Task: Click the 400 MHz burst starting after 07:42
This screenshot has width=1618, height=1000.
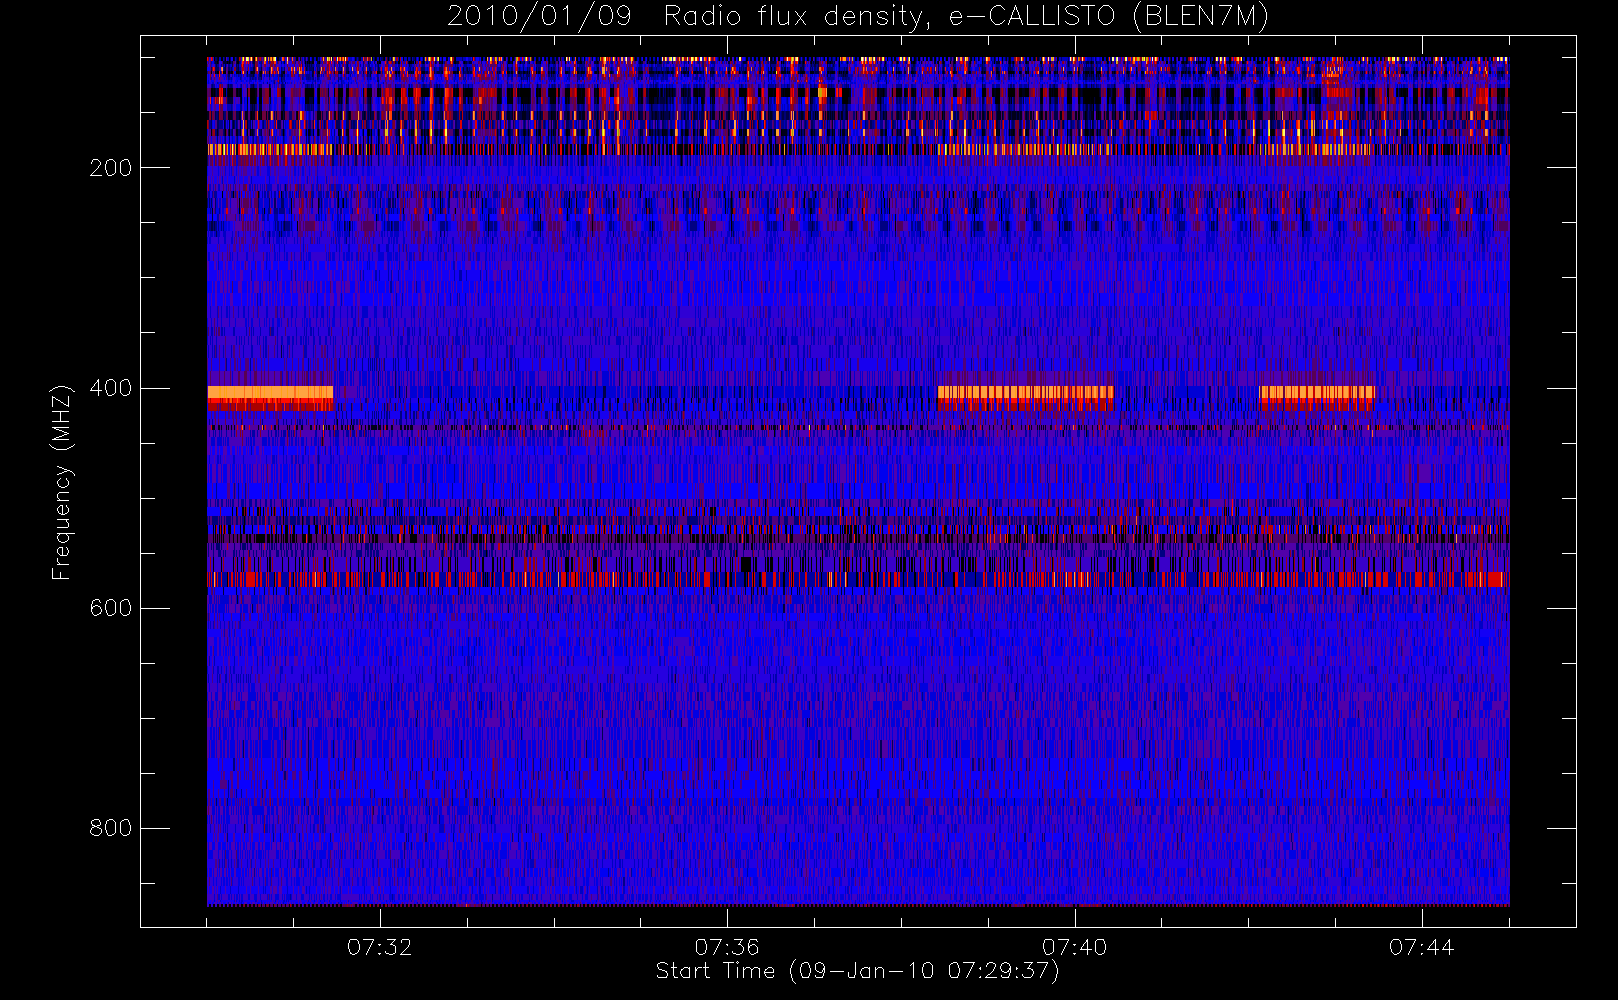Action: click(x=1317, y=398)
